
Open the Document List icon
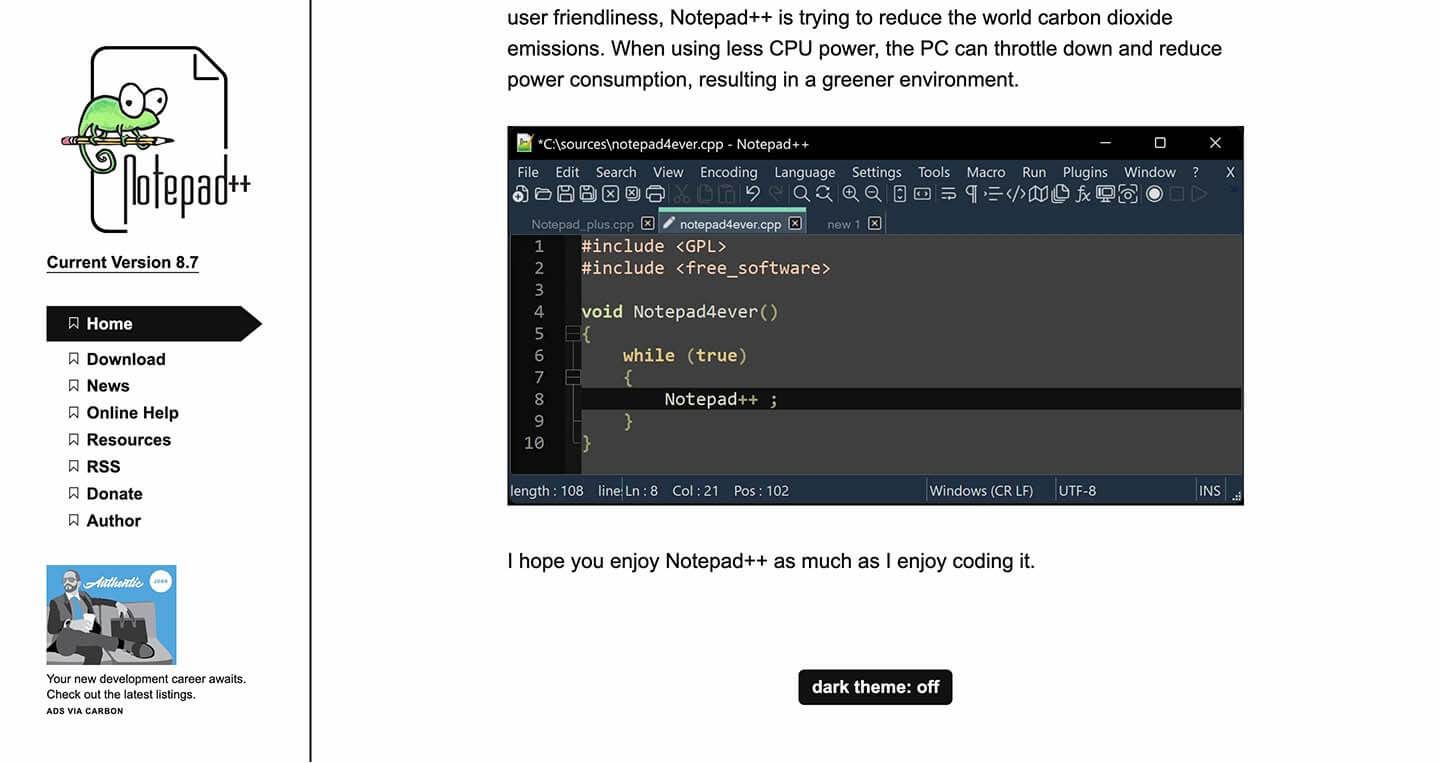1060,194
